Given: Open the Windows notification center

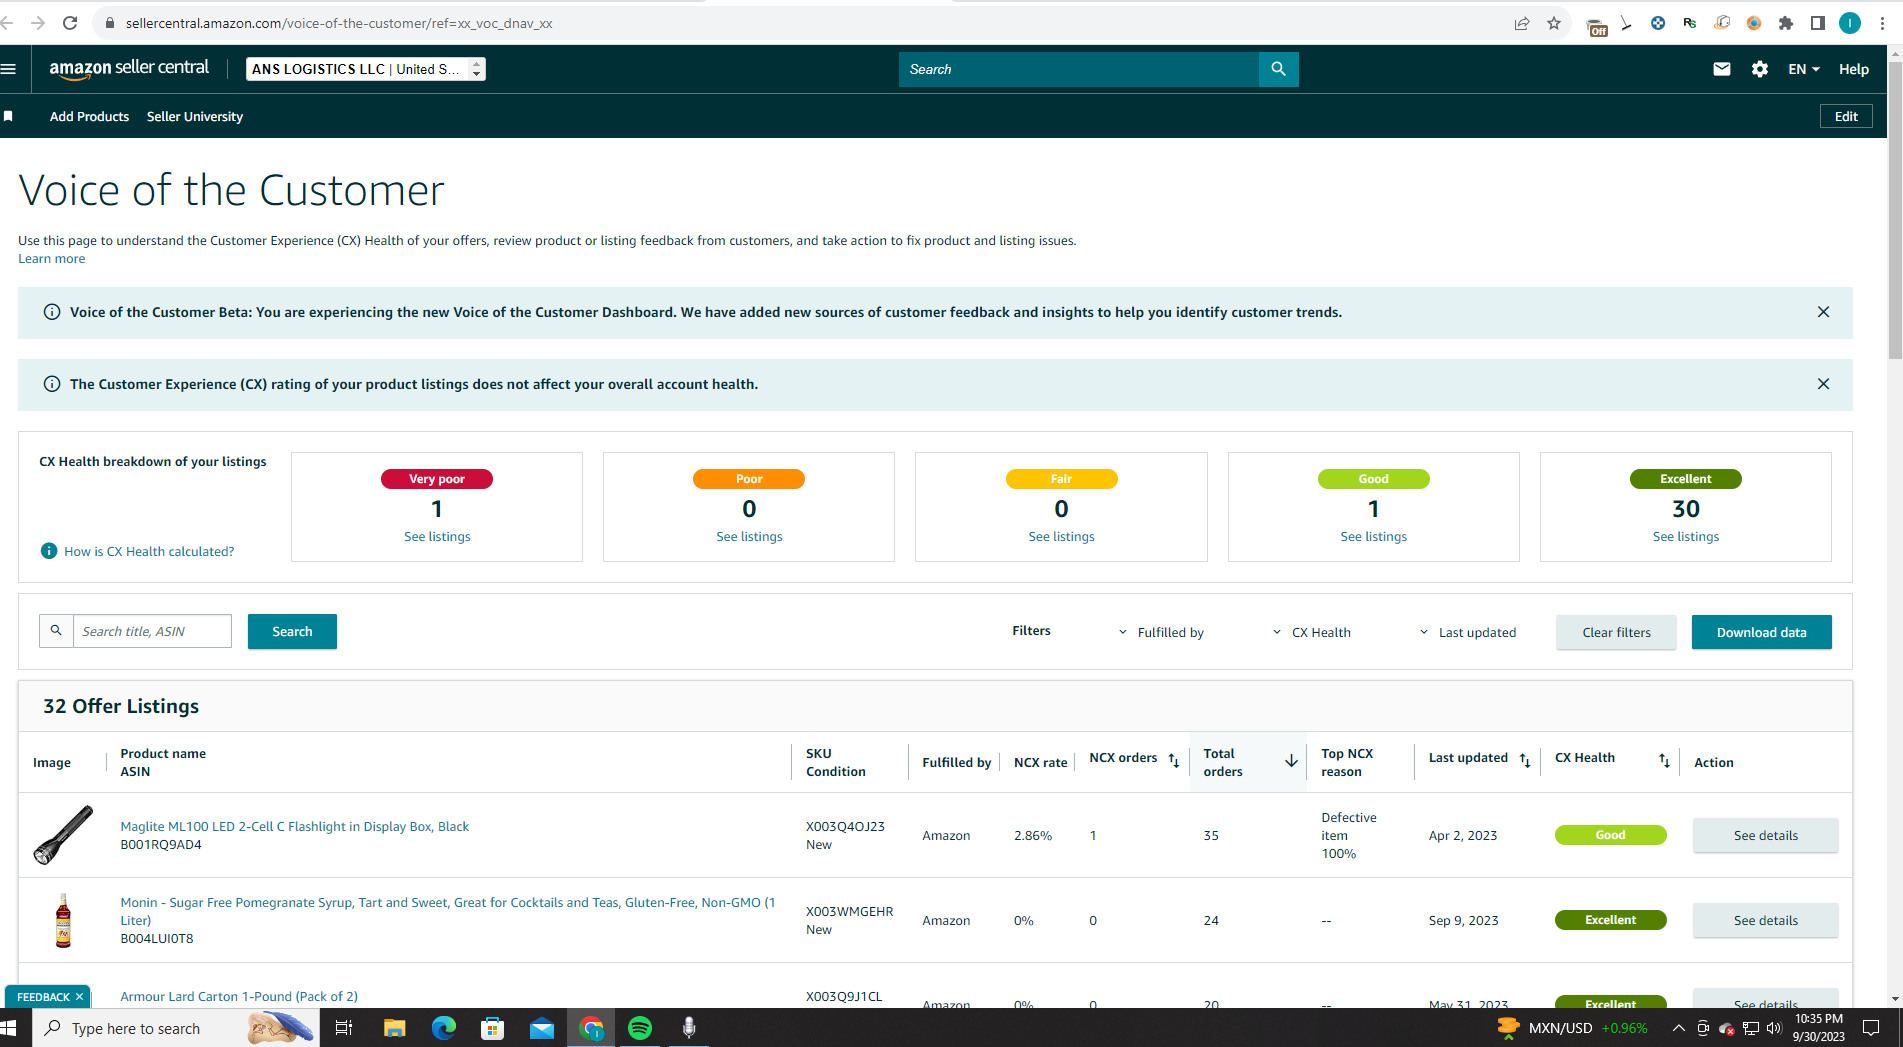Looking at the screenshot, I should 1871,1028.
